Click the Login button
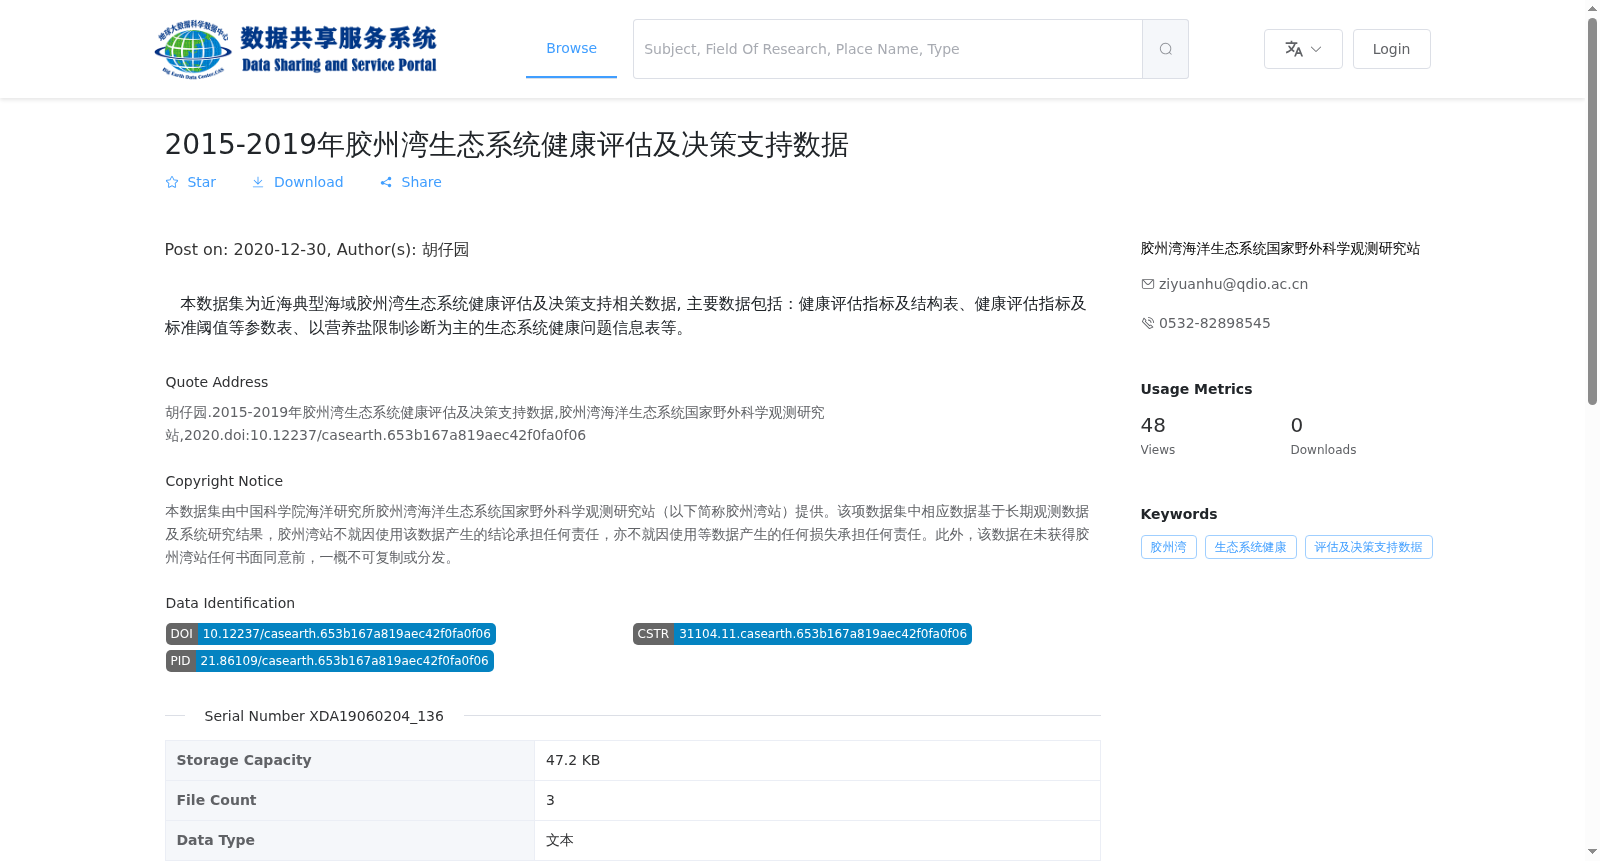Image resolution: width=1600 pixels, height=861 pixels. (x=1391, y=49)
